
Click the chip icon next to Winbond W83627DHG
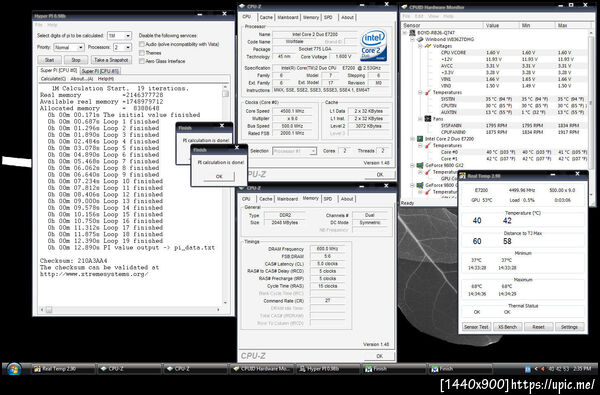tap(420, 39)
